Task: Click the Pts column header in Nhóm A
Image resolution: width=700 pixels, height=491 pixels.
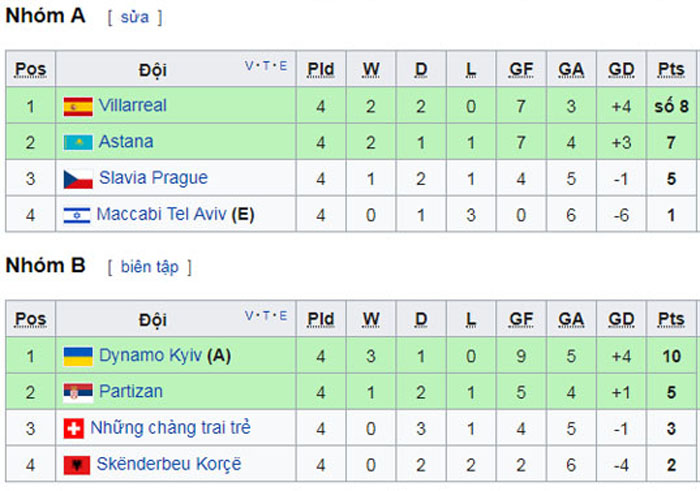Action: (x=671, y=69)
